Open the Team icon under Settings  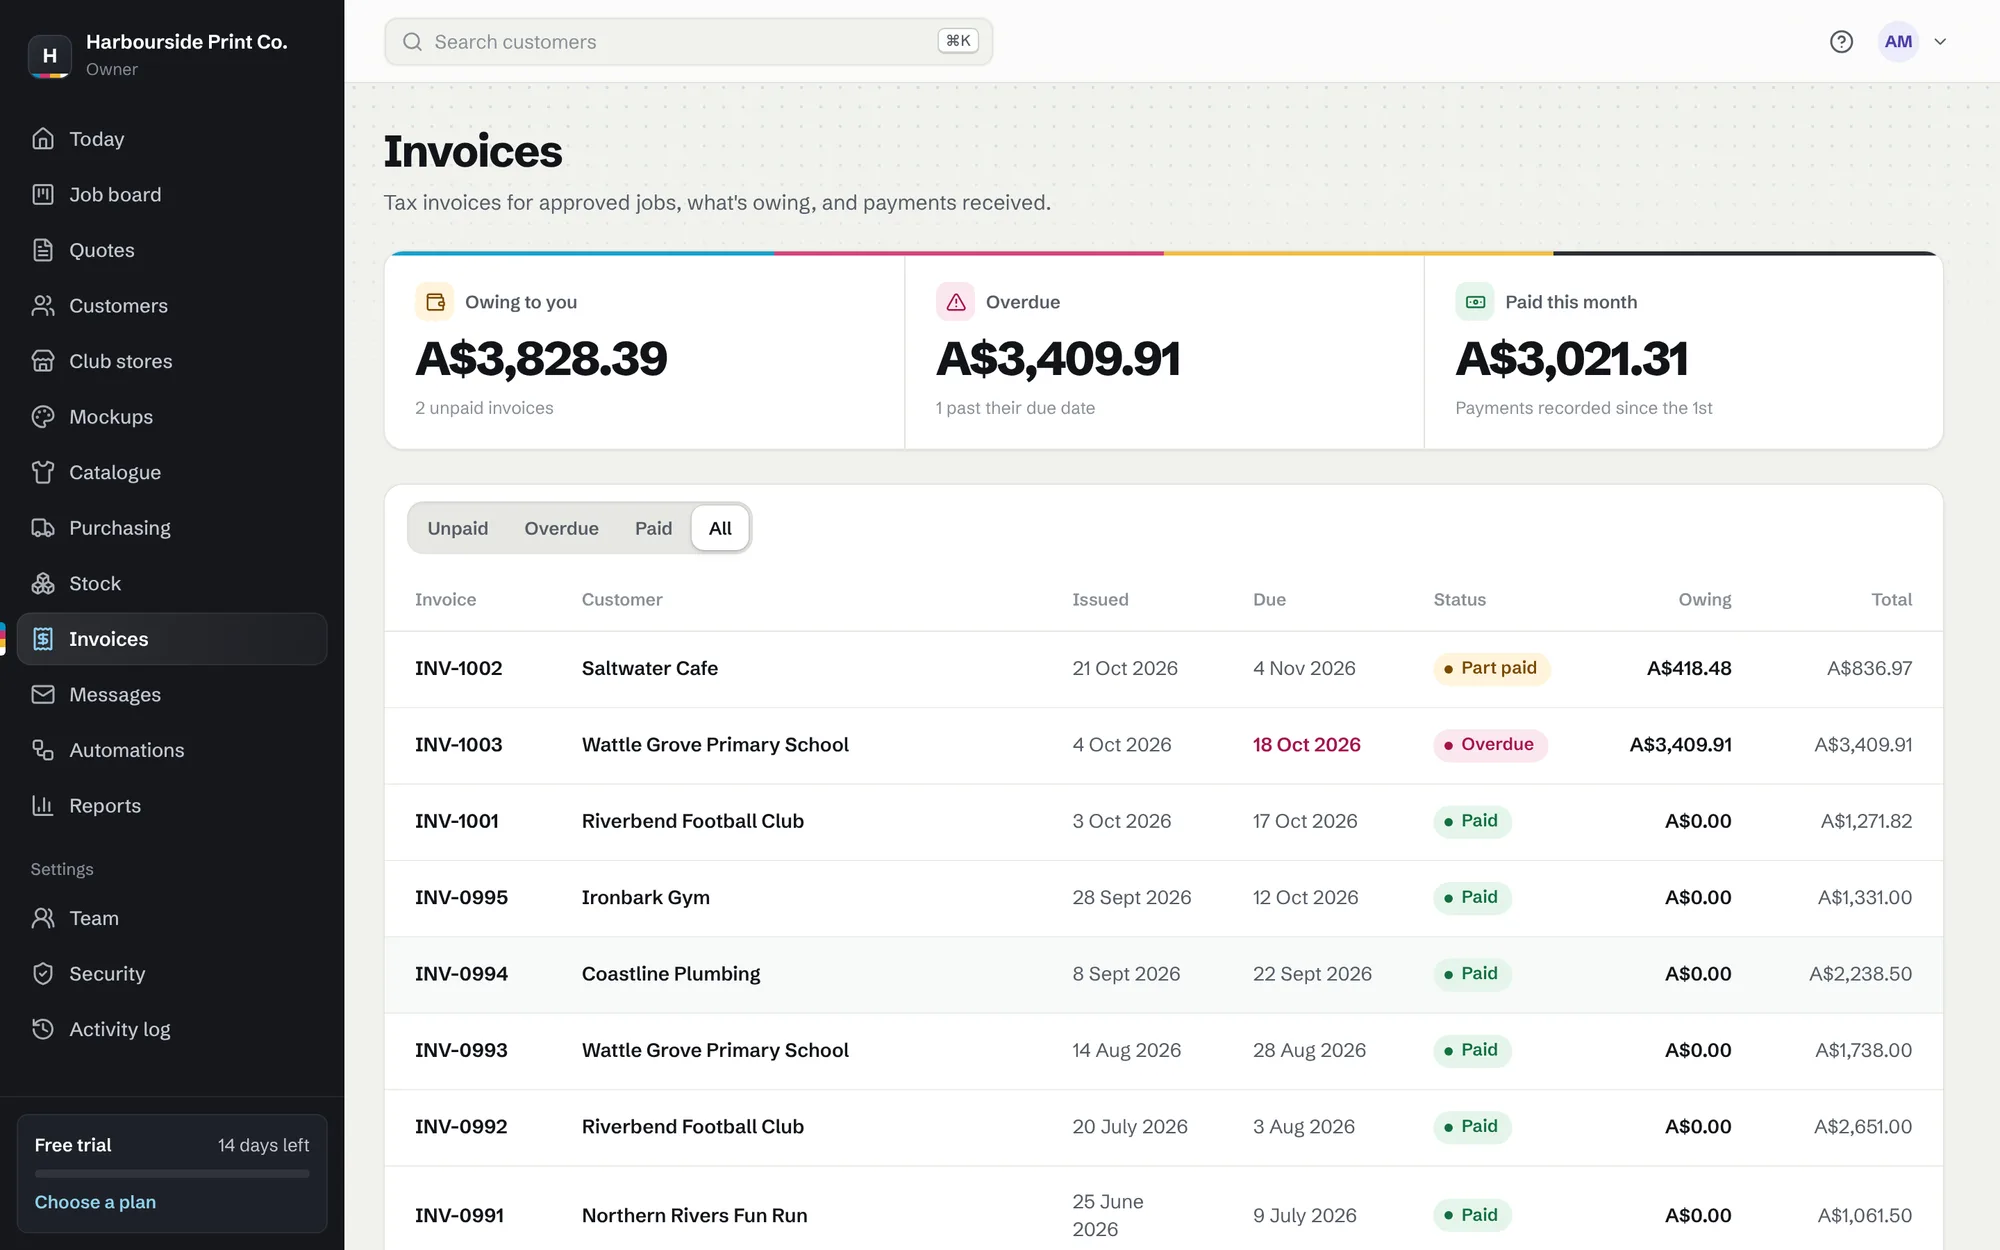(x=43, y=918)
